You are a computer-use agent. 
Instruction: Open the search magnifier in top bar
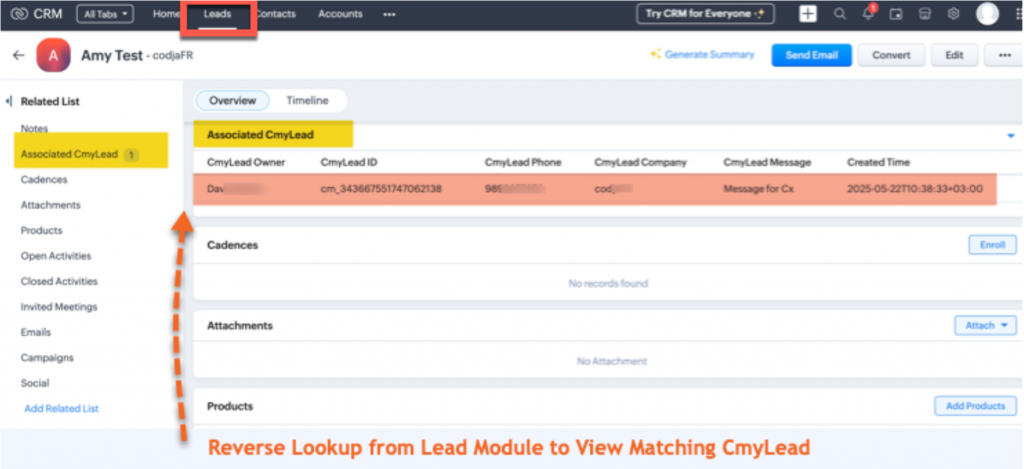point(840,14)
